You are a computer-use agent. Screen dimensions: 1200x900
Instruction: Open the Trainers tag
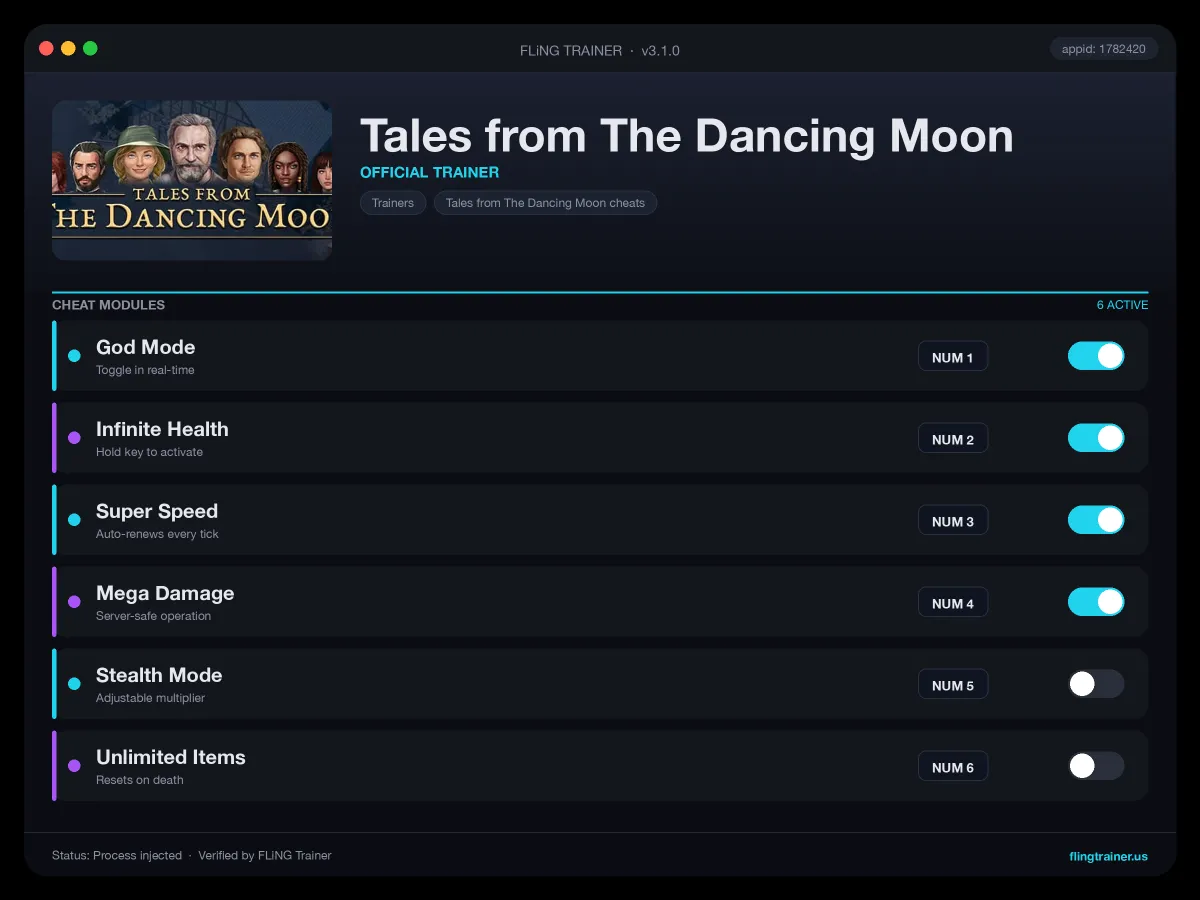[x=393, y=203]
